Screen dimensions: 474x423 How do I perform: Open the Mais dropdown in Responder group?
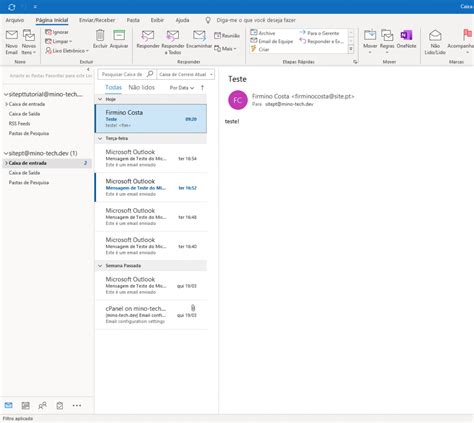pos(225,49)
